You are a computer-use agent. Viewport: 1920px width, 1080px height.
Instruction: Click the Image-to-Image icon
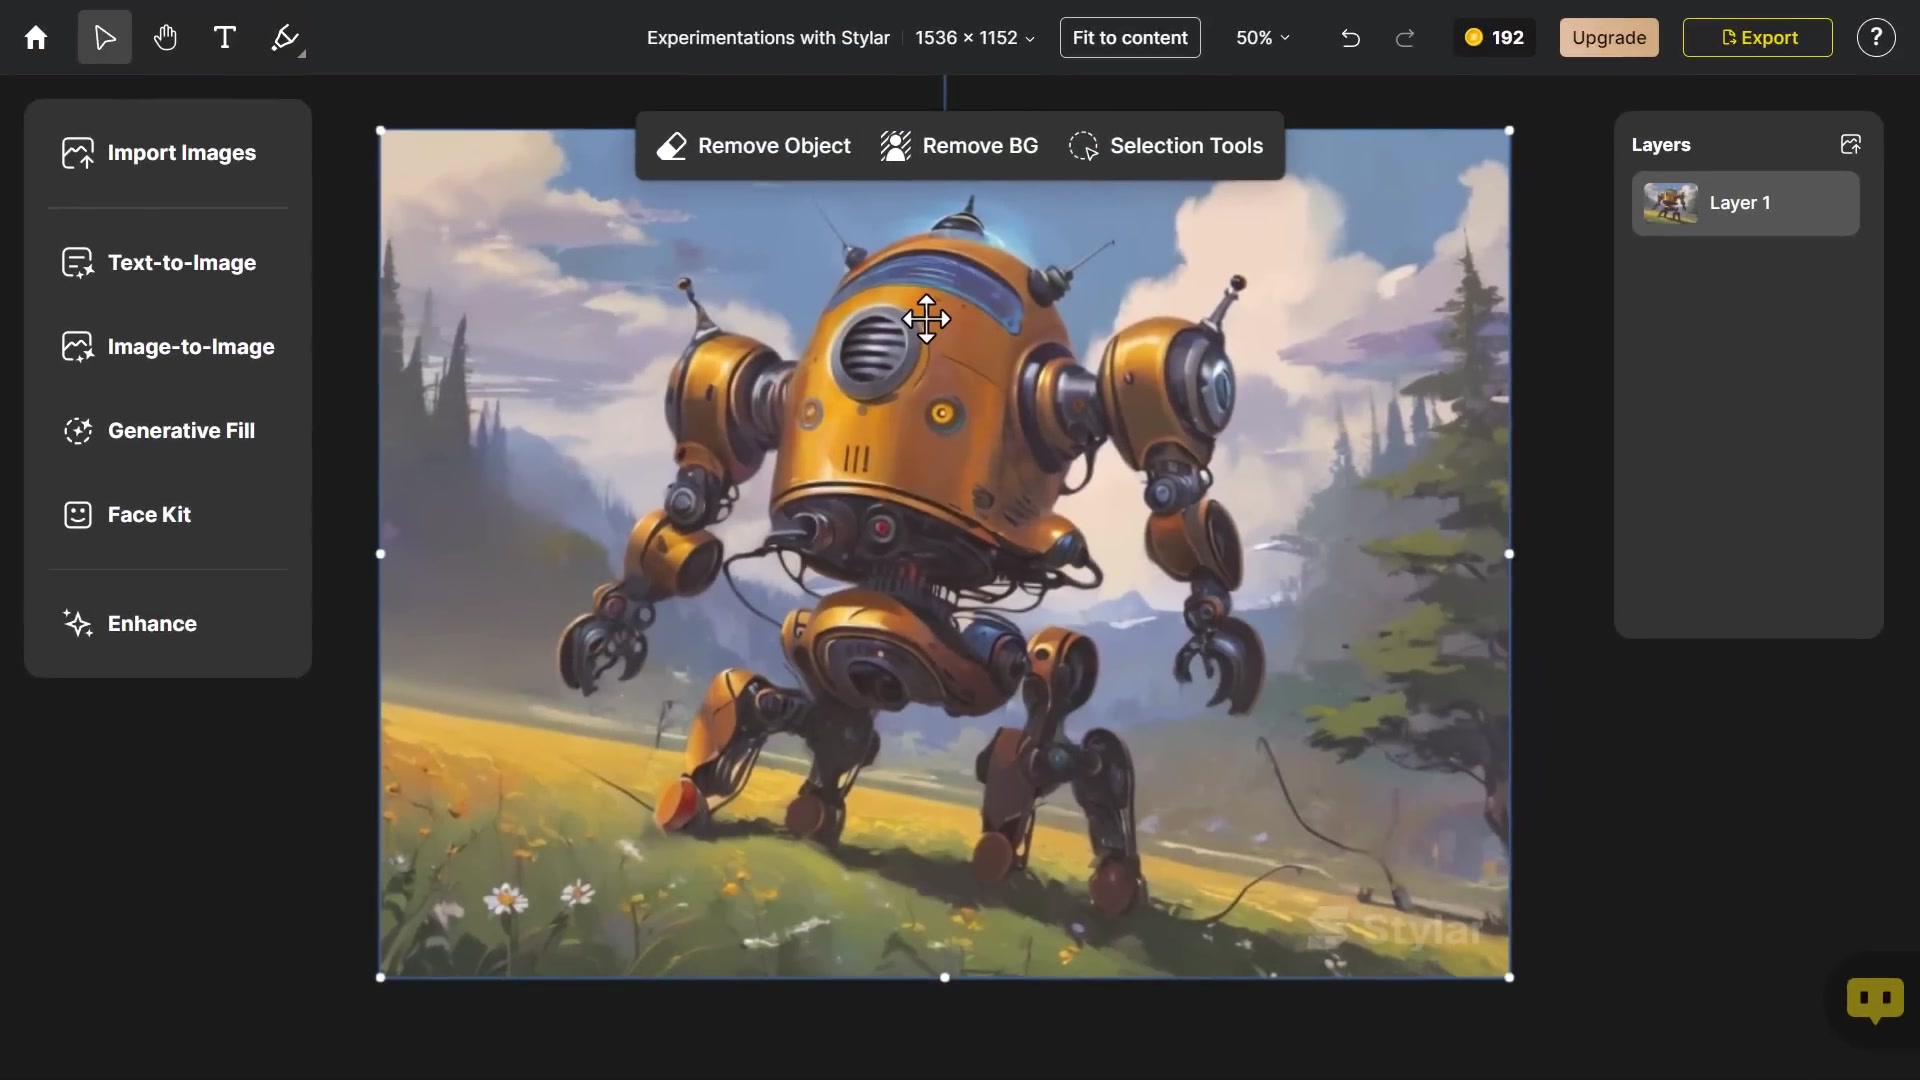(78, 347)
